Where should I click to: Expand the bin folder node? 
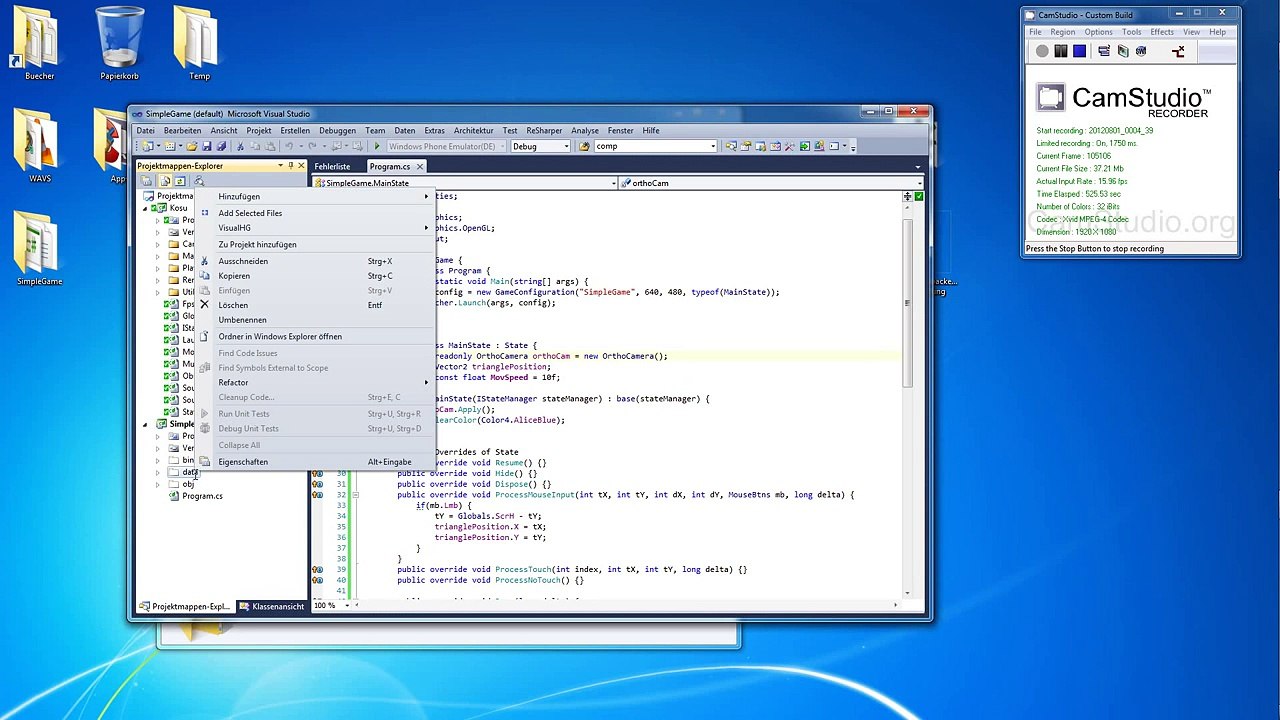pyautogui.click(x=157, y=460)
